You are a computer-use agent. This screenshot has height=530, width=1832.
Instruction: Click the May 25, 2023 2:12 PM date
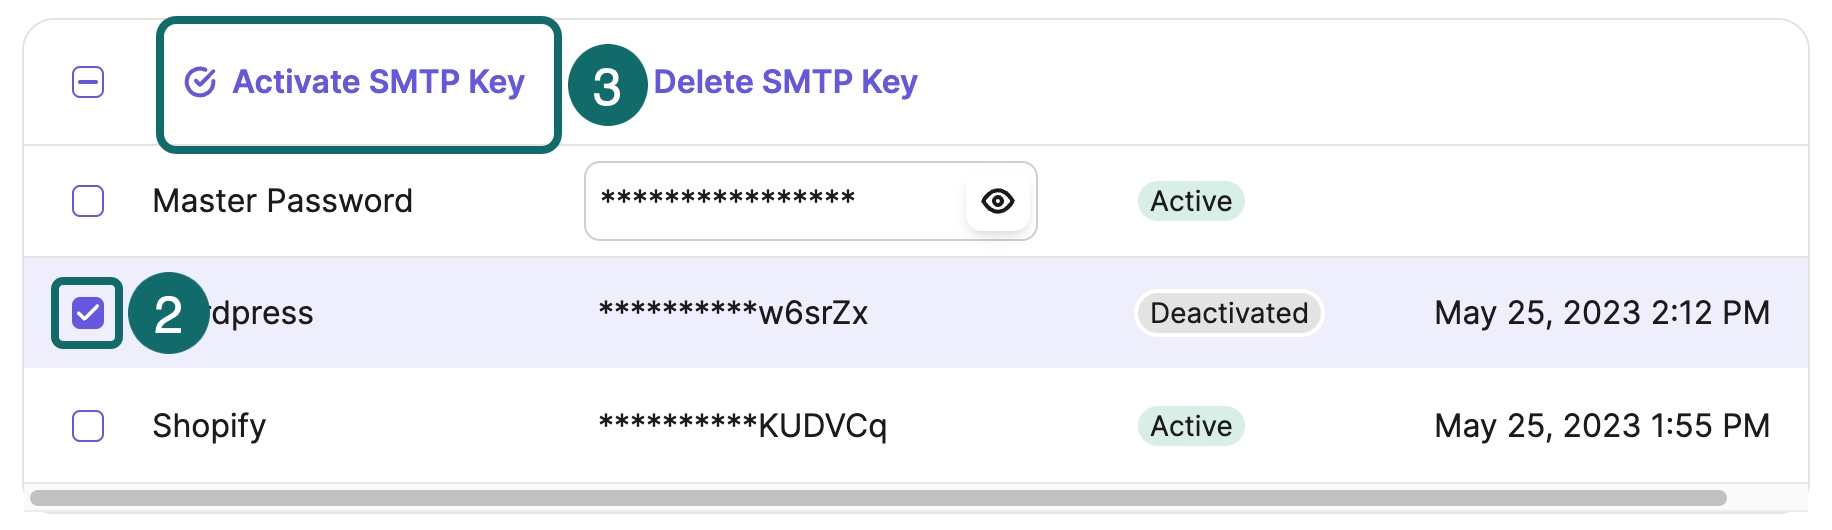tap(1602, 313)
